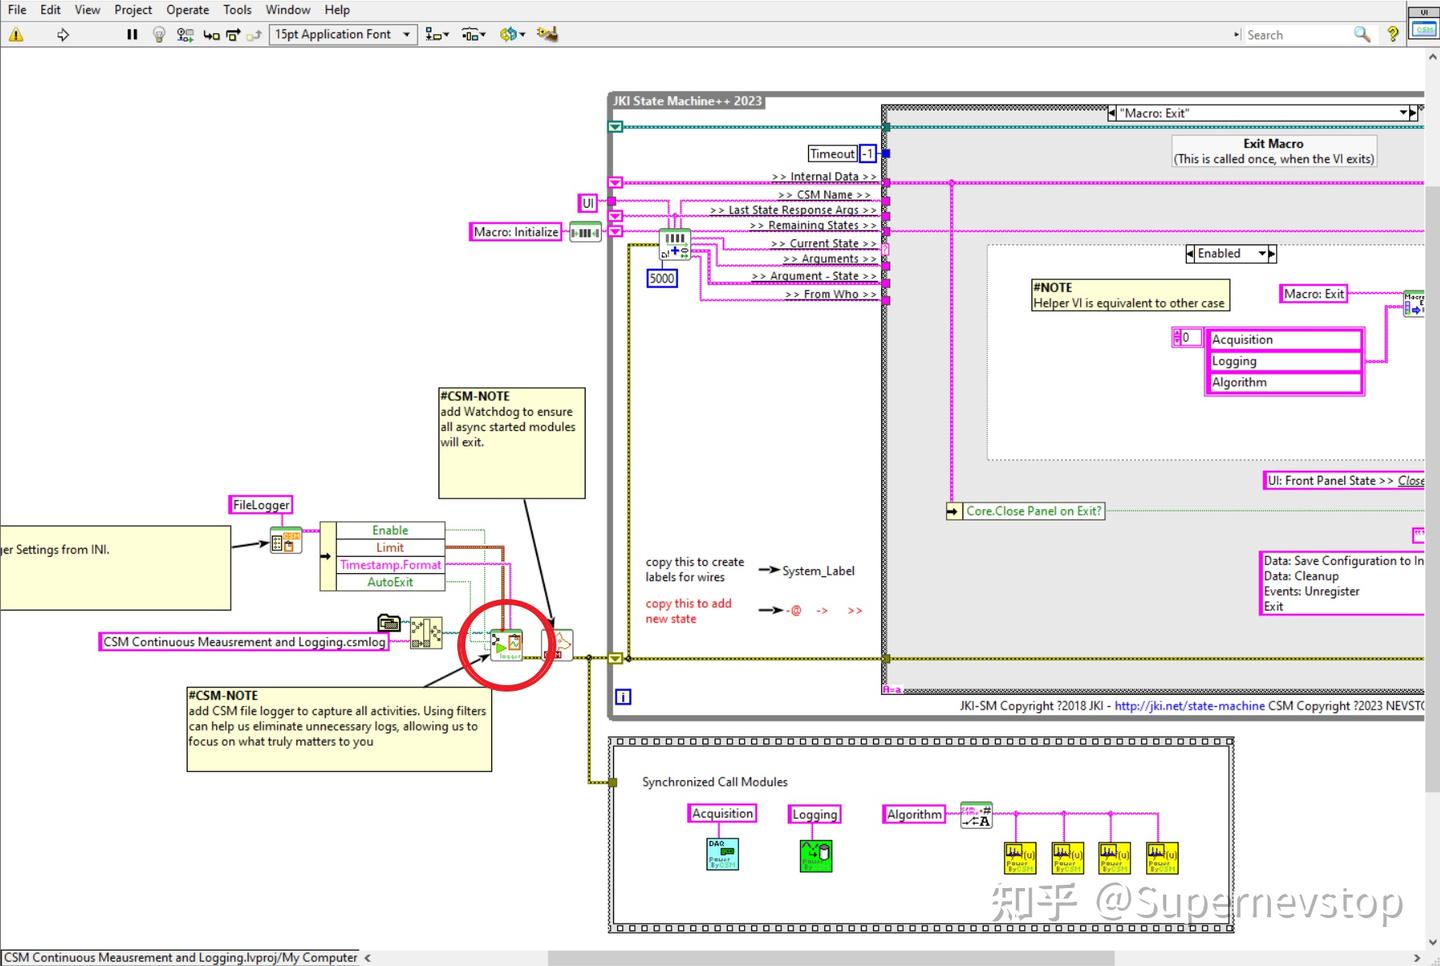The width and height of the screenshot is (1440, 966).
Task: Select the Step Over debugging icon
Action: point(232,34)
